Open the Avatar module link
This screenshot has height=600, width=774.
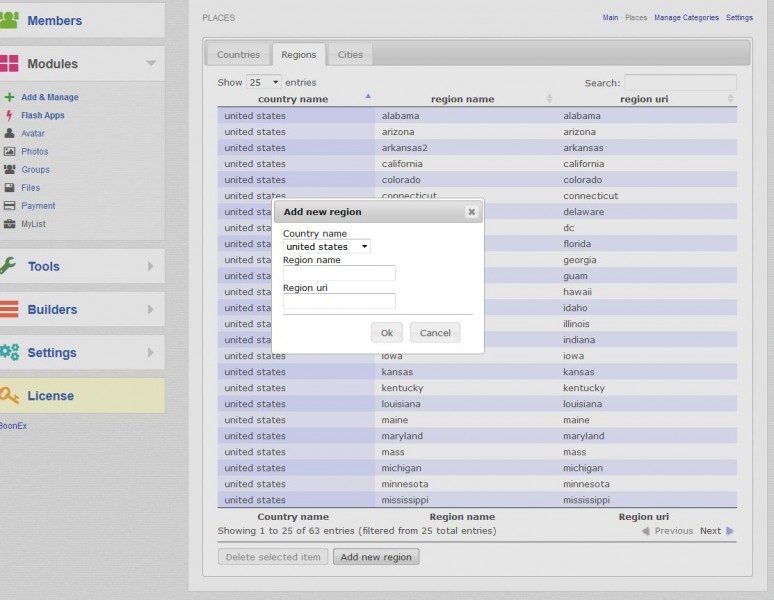(x=33, y=133)
